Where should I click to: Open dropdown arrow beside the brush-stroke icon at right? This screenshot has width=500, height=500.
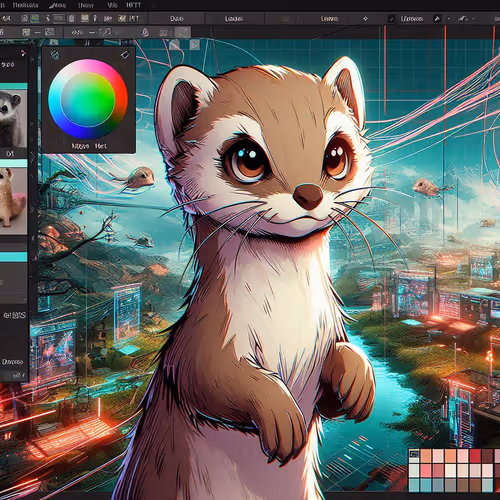click(x=474, y=19)
